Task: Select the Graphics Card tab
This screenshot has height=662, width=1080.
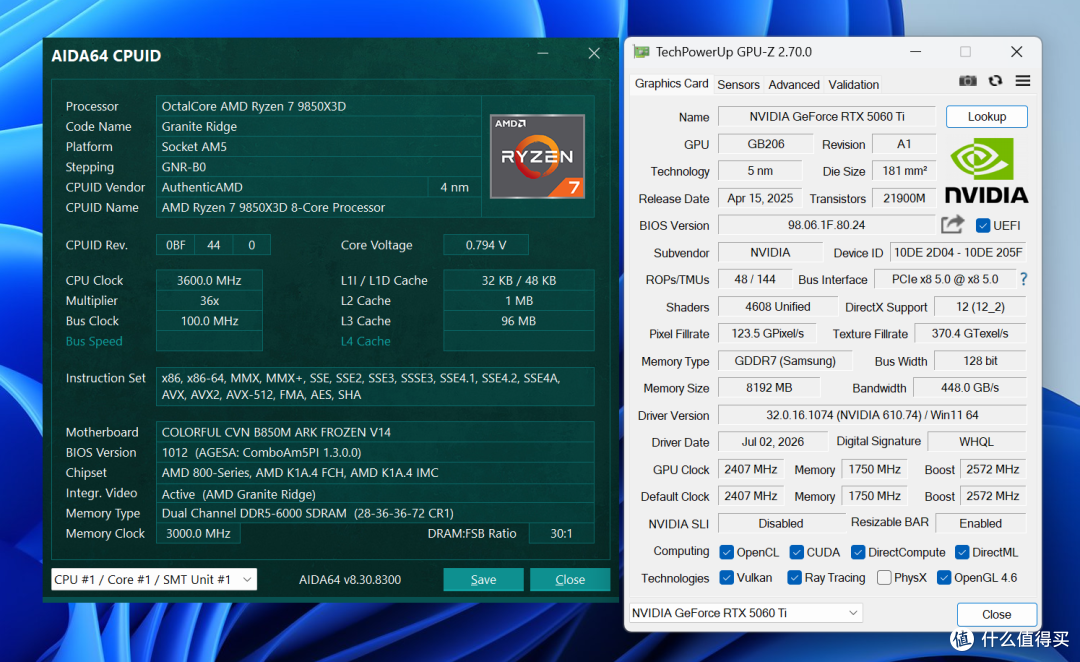Action: pyautogui.click(x=671, y=83)
